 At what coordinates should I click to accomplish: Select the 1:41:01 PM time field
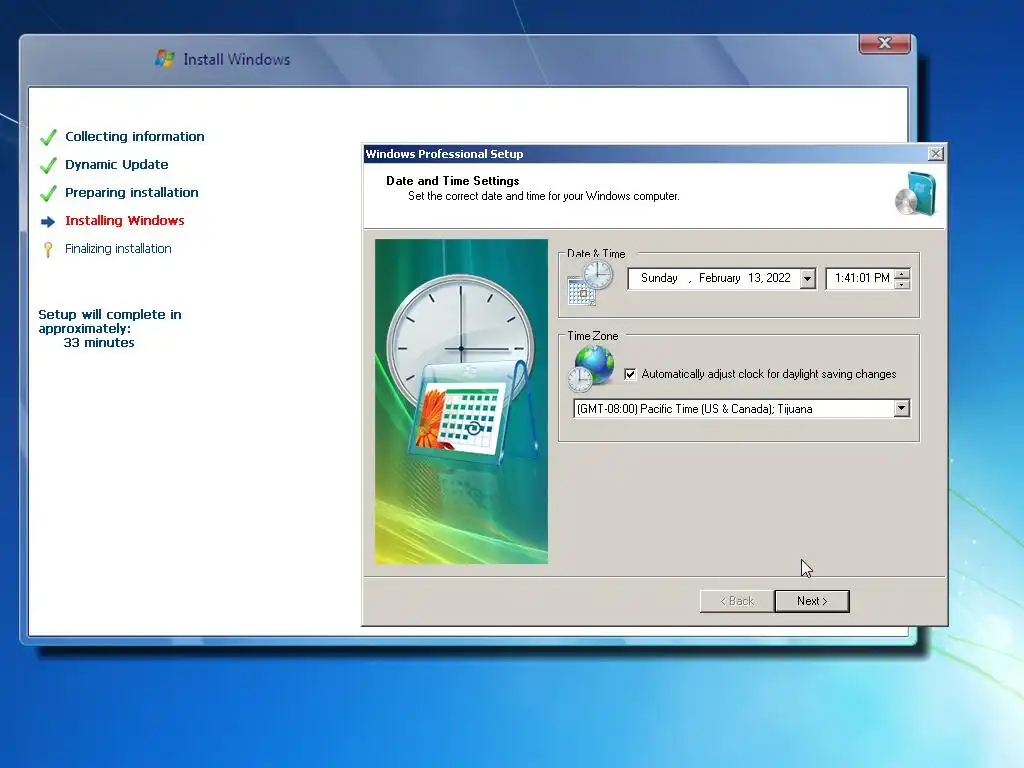861,278
